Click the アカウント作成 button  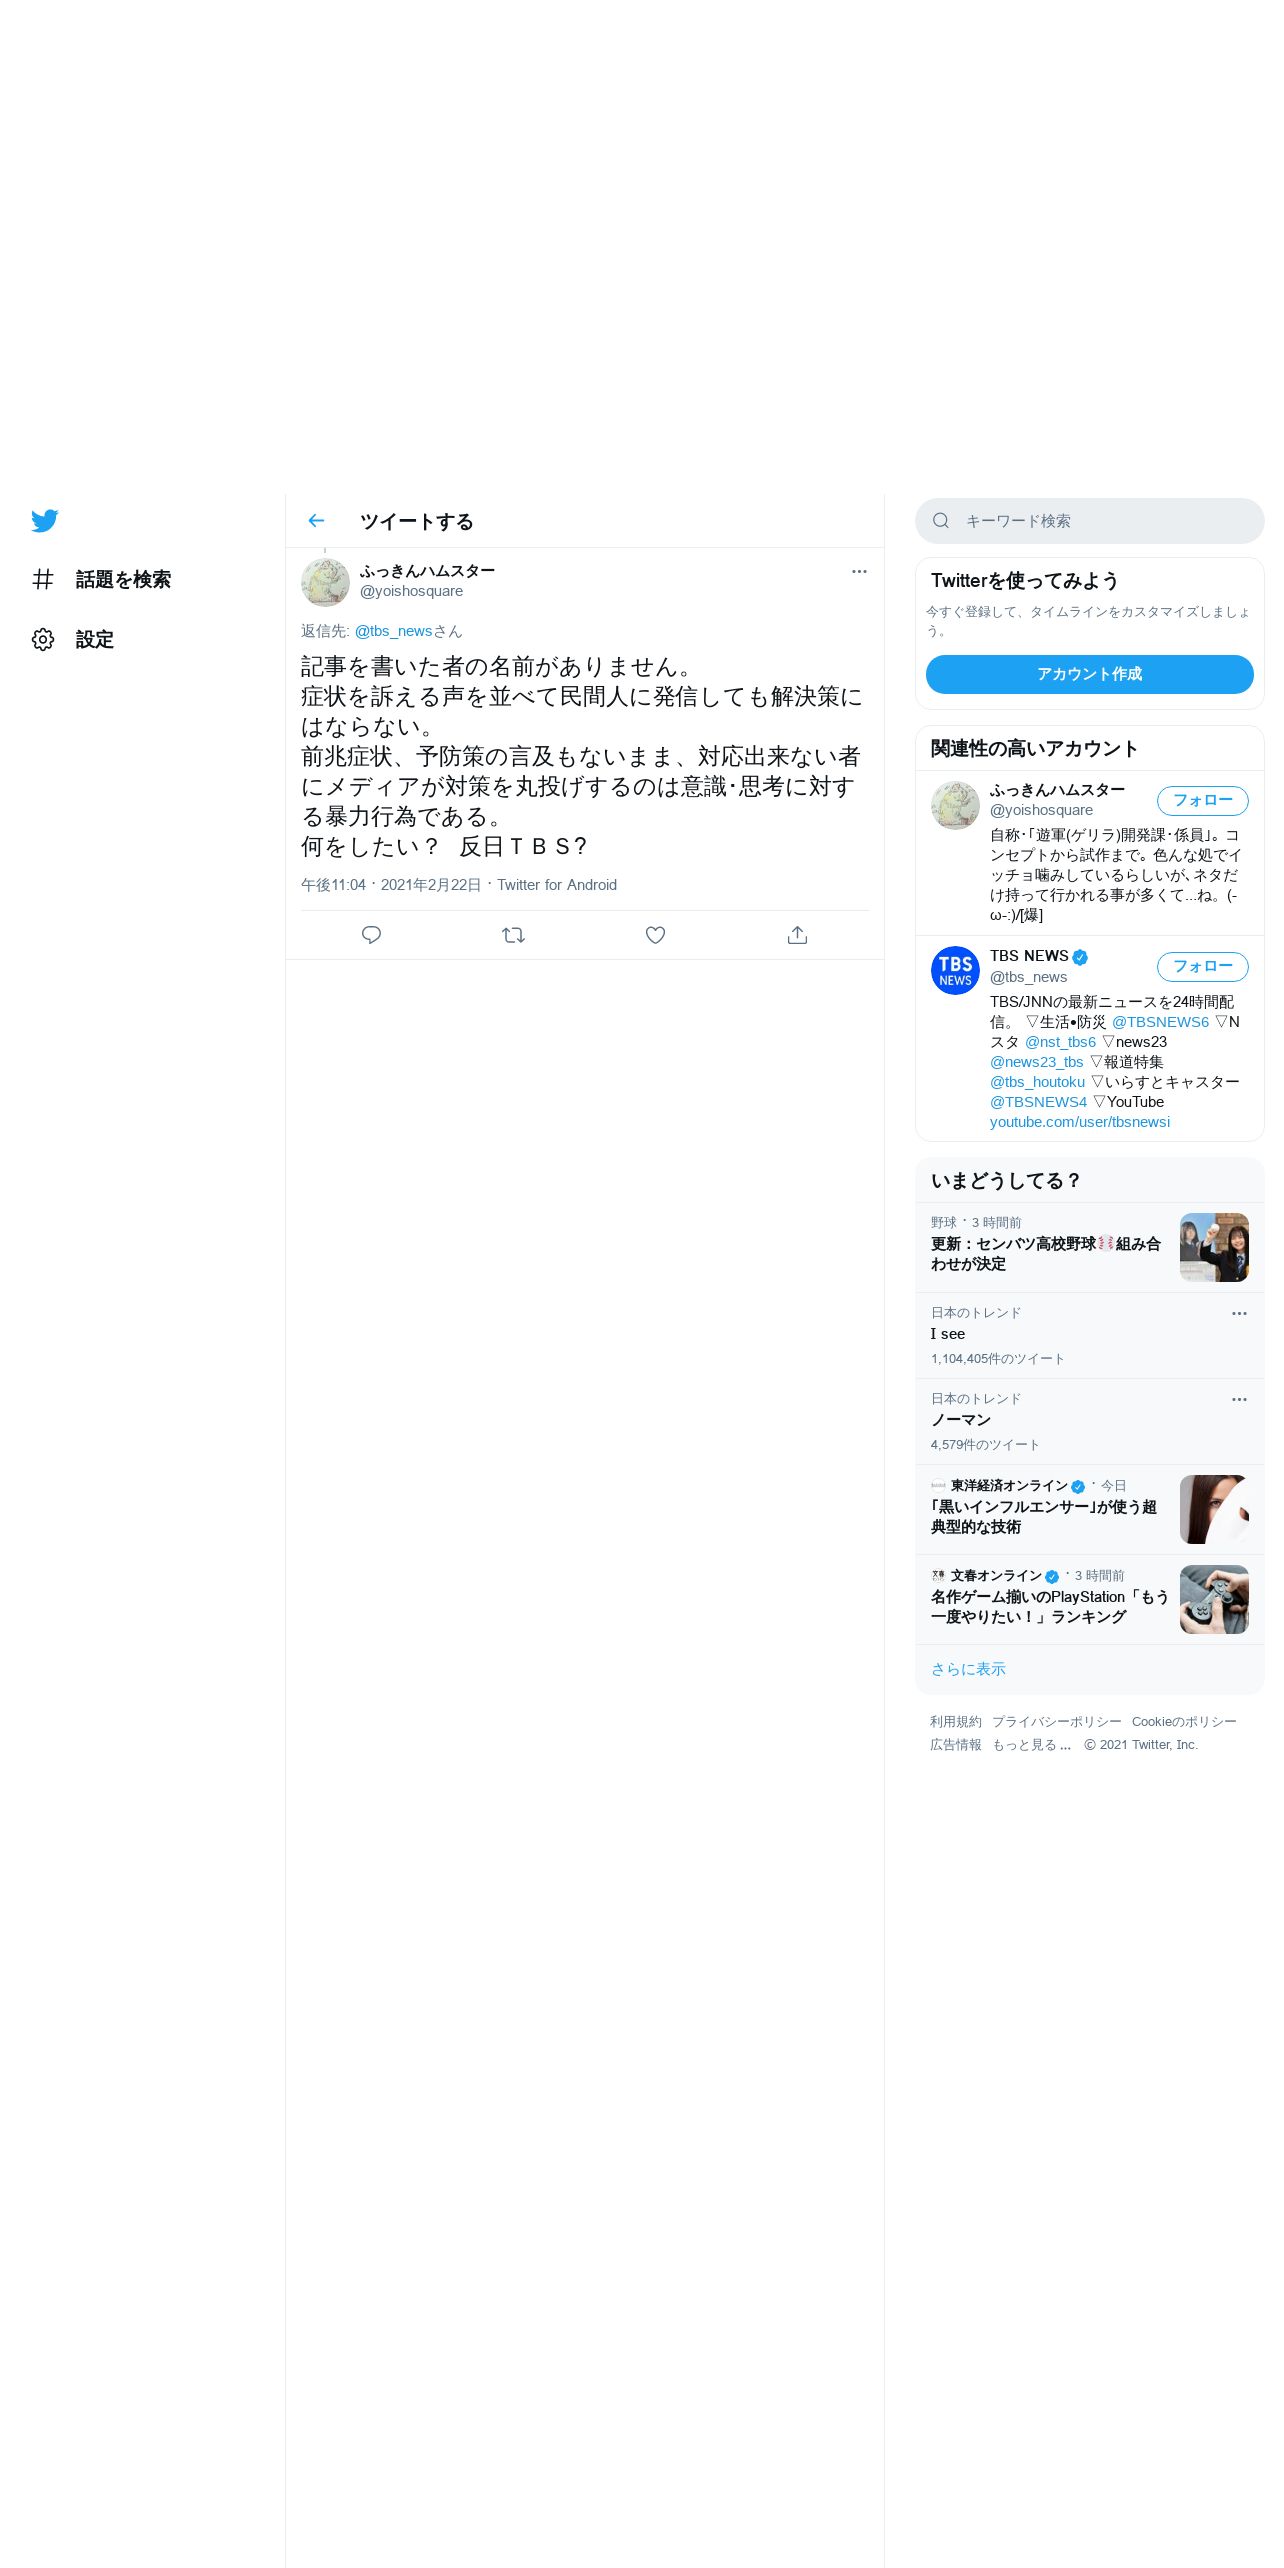pyautogui.click(x=1090, y=674)
